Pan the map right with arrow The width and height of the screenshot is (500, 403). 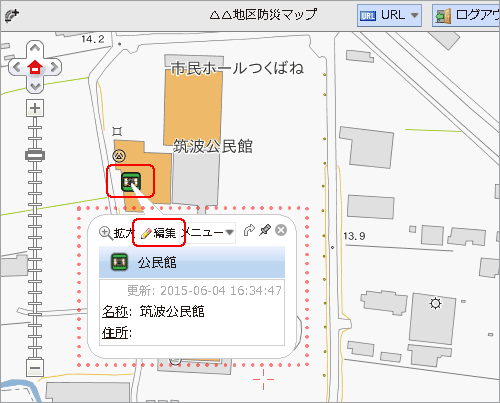[x=54, y=67]
